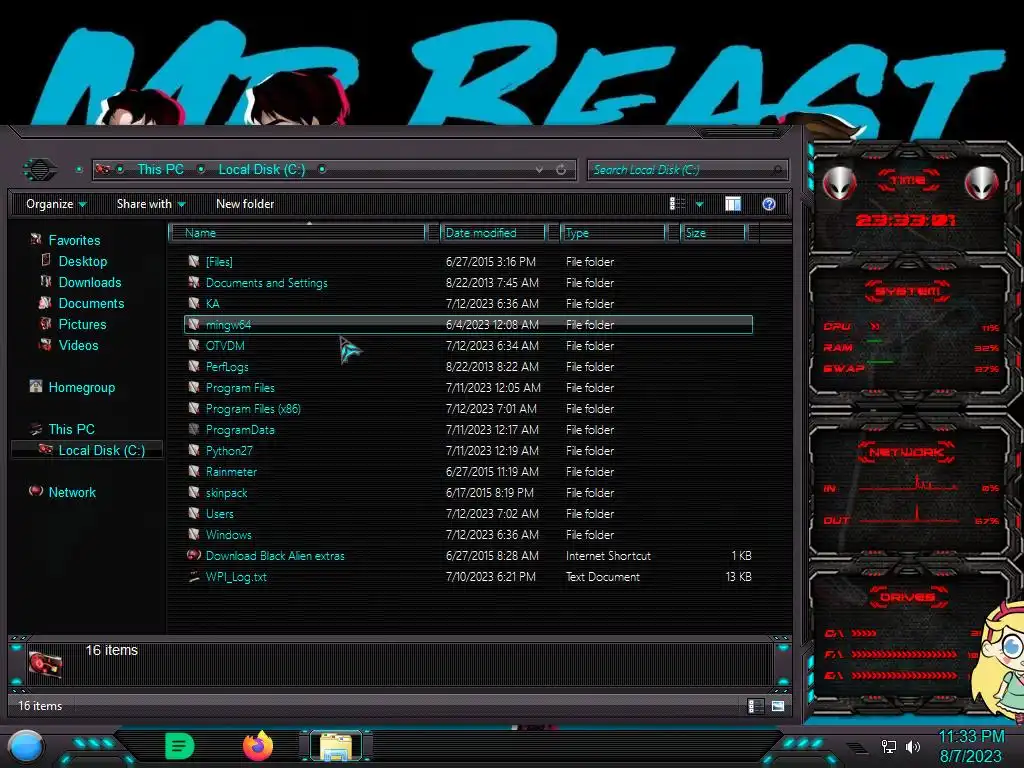Select This PC in the address breadcrumb
Viewport: 1024px width, 768px height.
160,169
